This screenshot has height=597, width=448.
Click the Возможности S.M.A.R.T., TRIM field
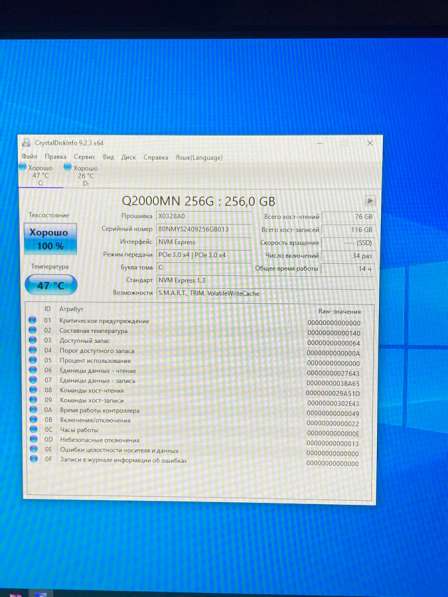point(266,293)
